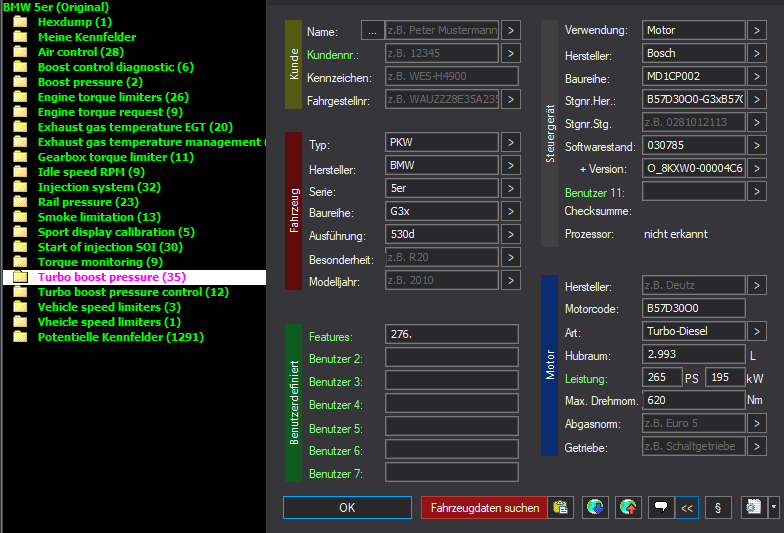Open arrow next to Art Turbo-Diesel
The height and width of the screenshot is (533, 784).
point(757,332)
